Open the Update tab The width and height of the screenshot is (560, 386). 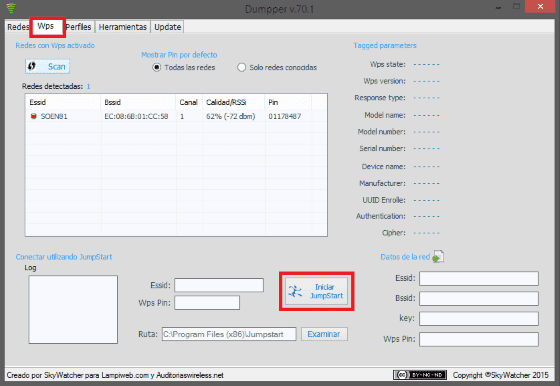[168, 27]
